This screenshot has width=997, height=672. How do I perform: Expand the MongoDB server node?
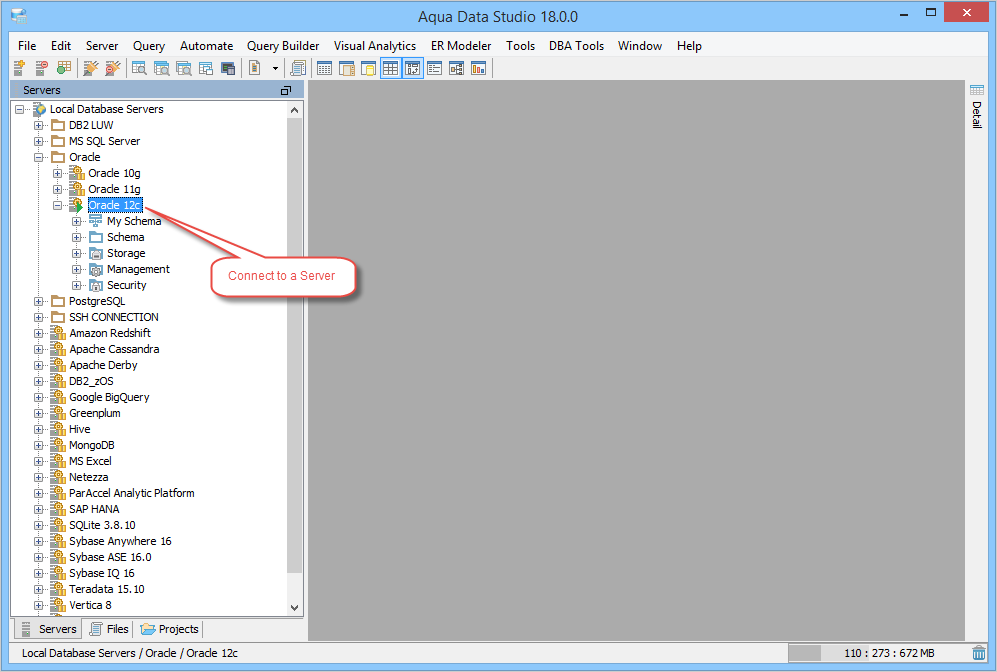point(39,445)
